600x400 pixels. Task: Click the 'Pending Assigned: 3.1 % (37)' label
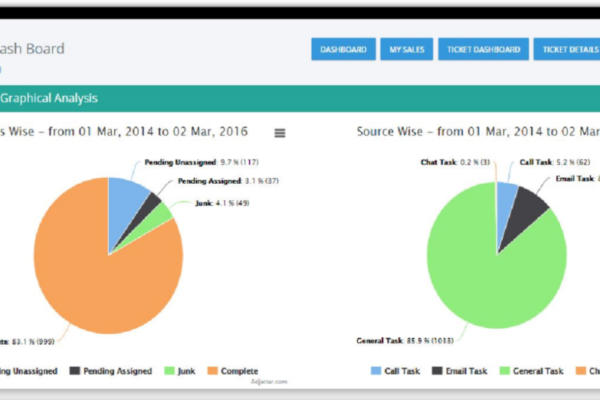point(228,181)
